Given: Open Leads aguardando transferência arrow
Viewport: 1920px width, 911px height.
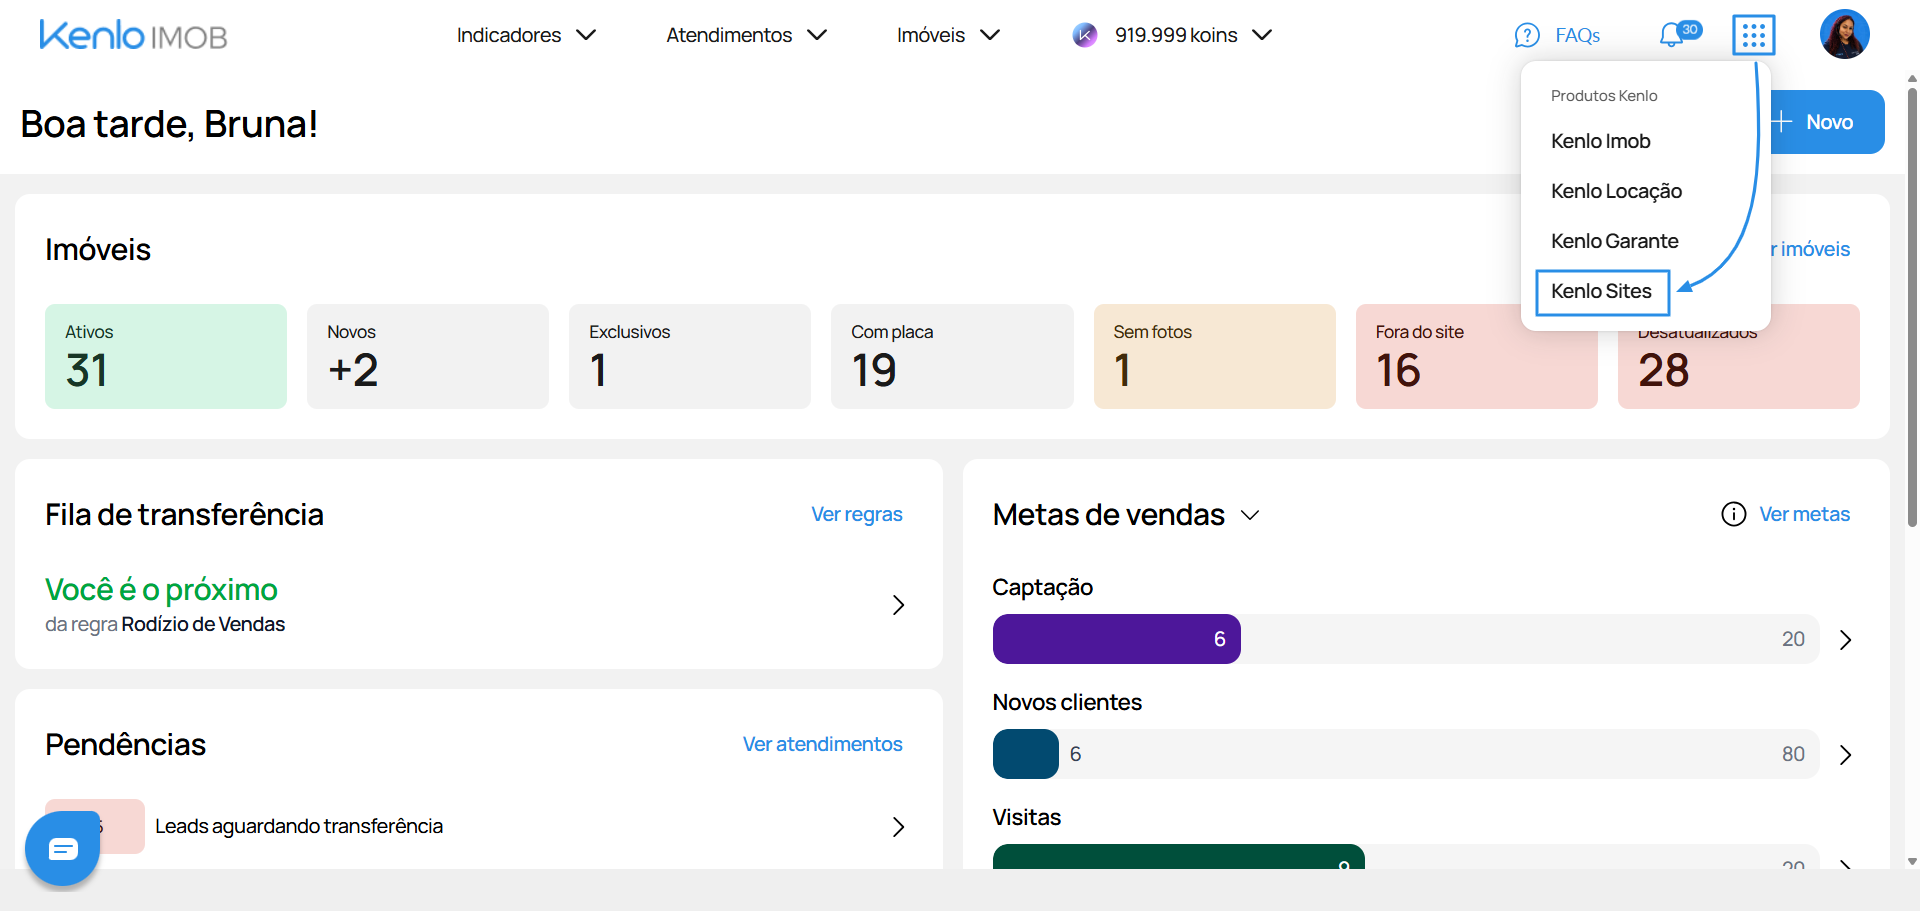Looking at the screenshot, I should (x=898, y=826).
